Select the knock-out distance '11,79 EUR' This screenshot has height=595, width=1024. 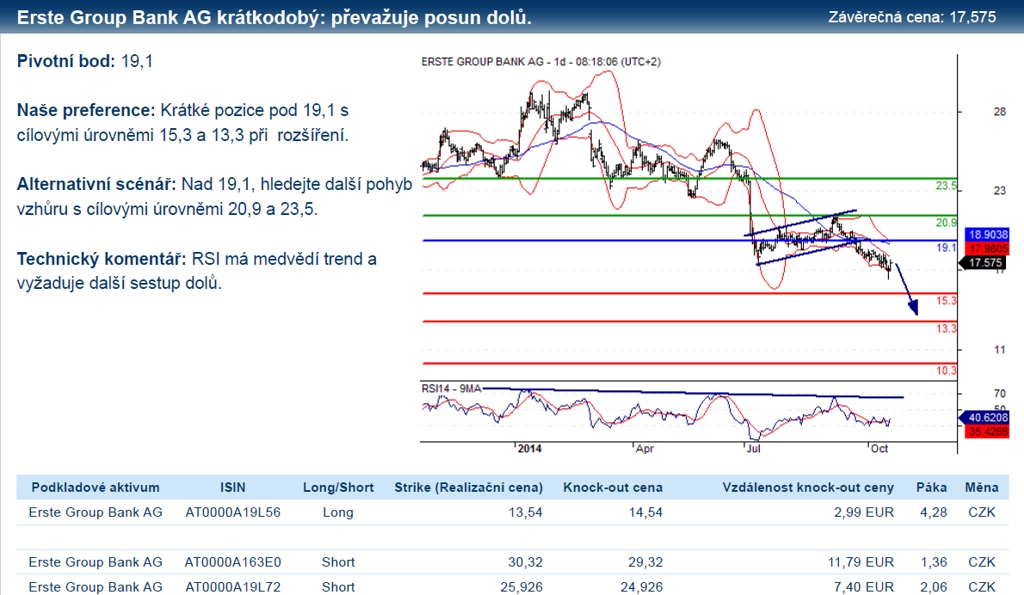tap(860, 562)
